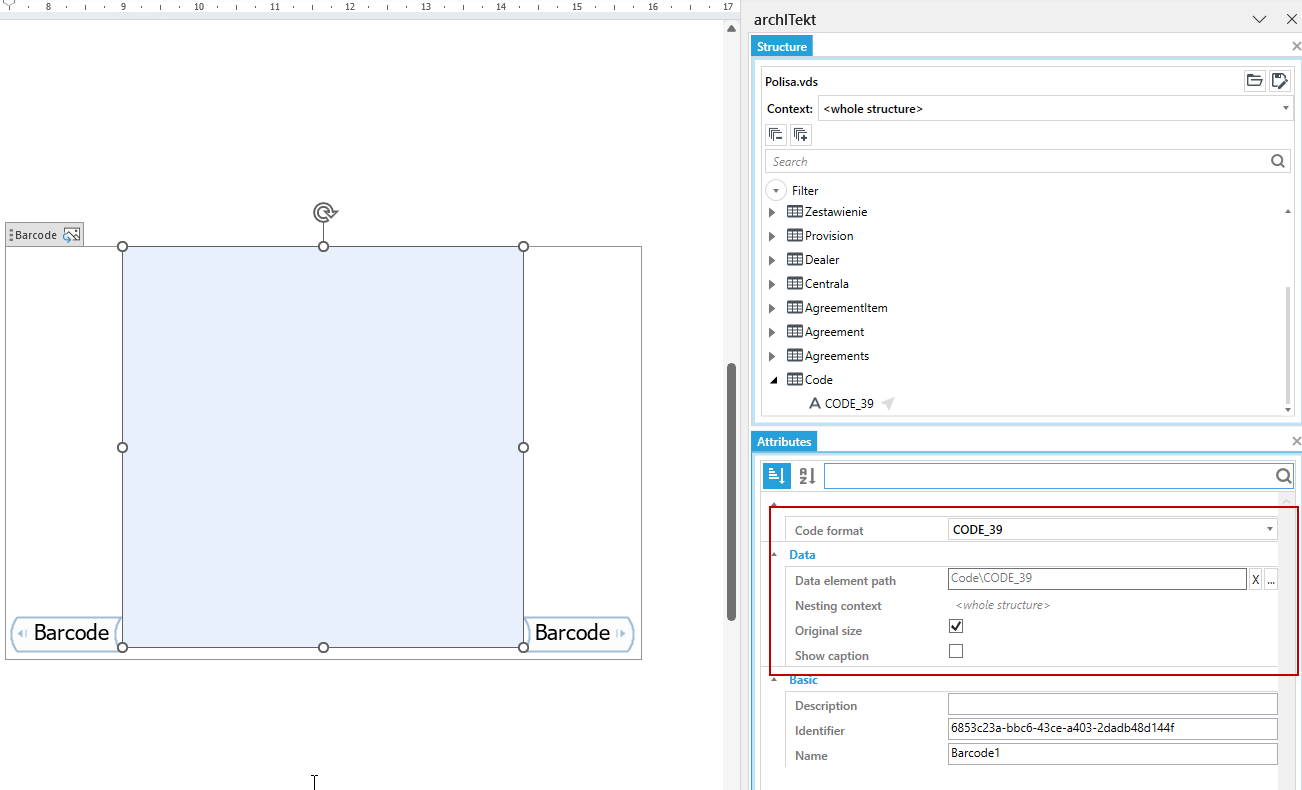Click the Description input field
The image size is (1302, 790).
pos(1113,704)
